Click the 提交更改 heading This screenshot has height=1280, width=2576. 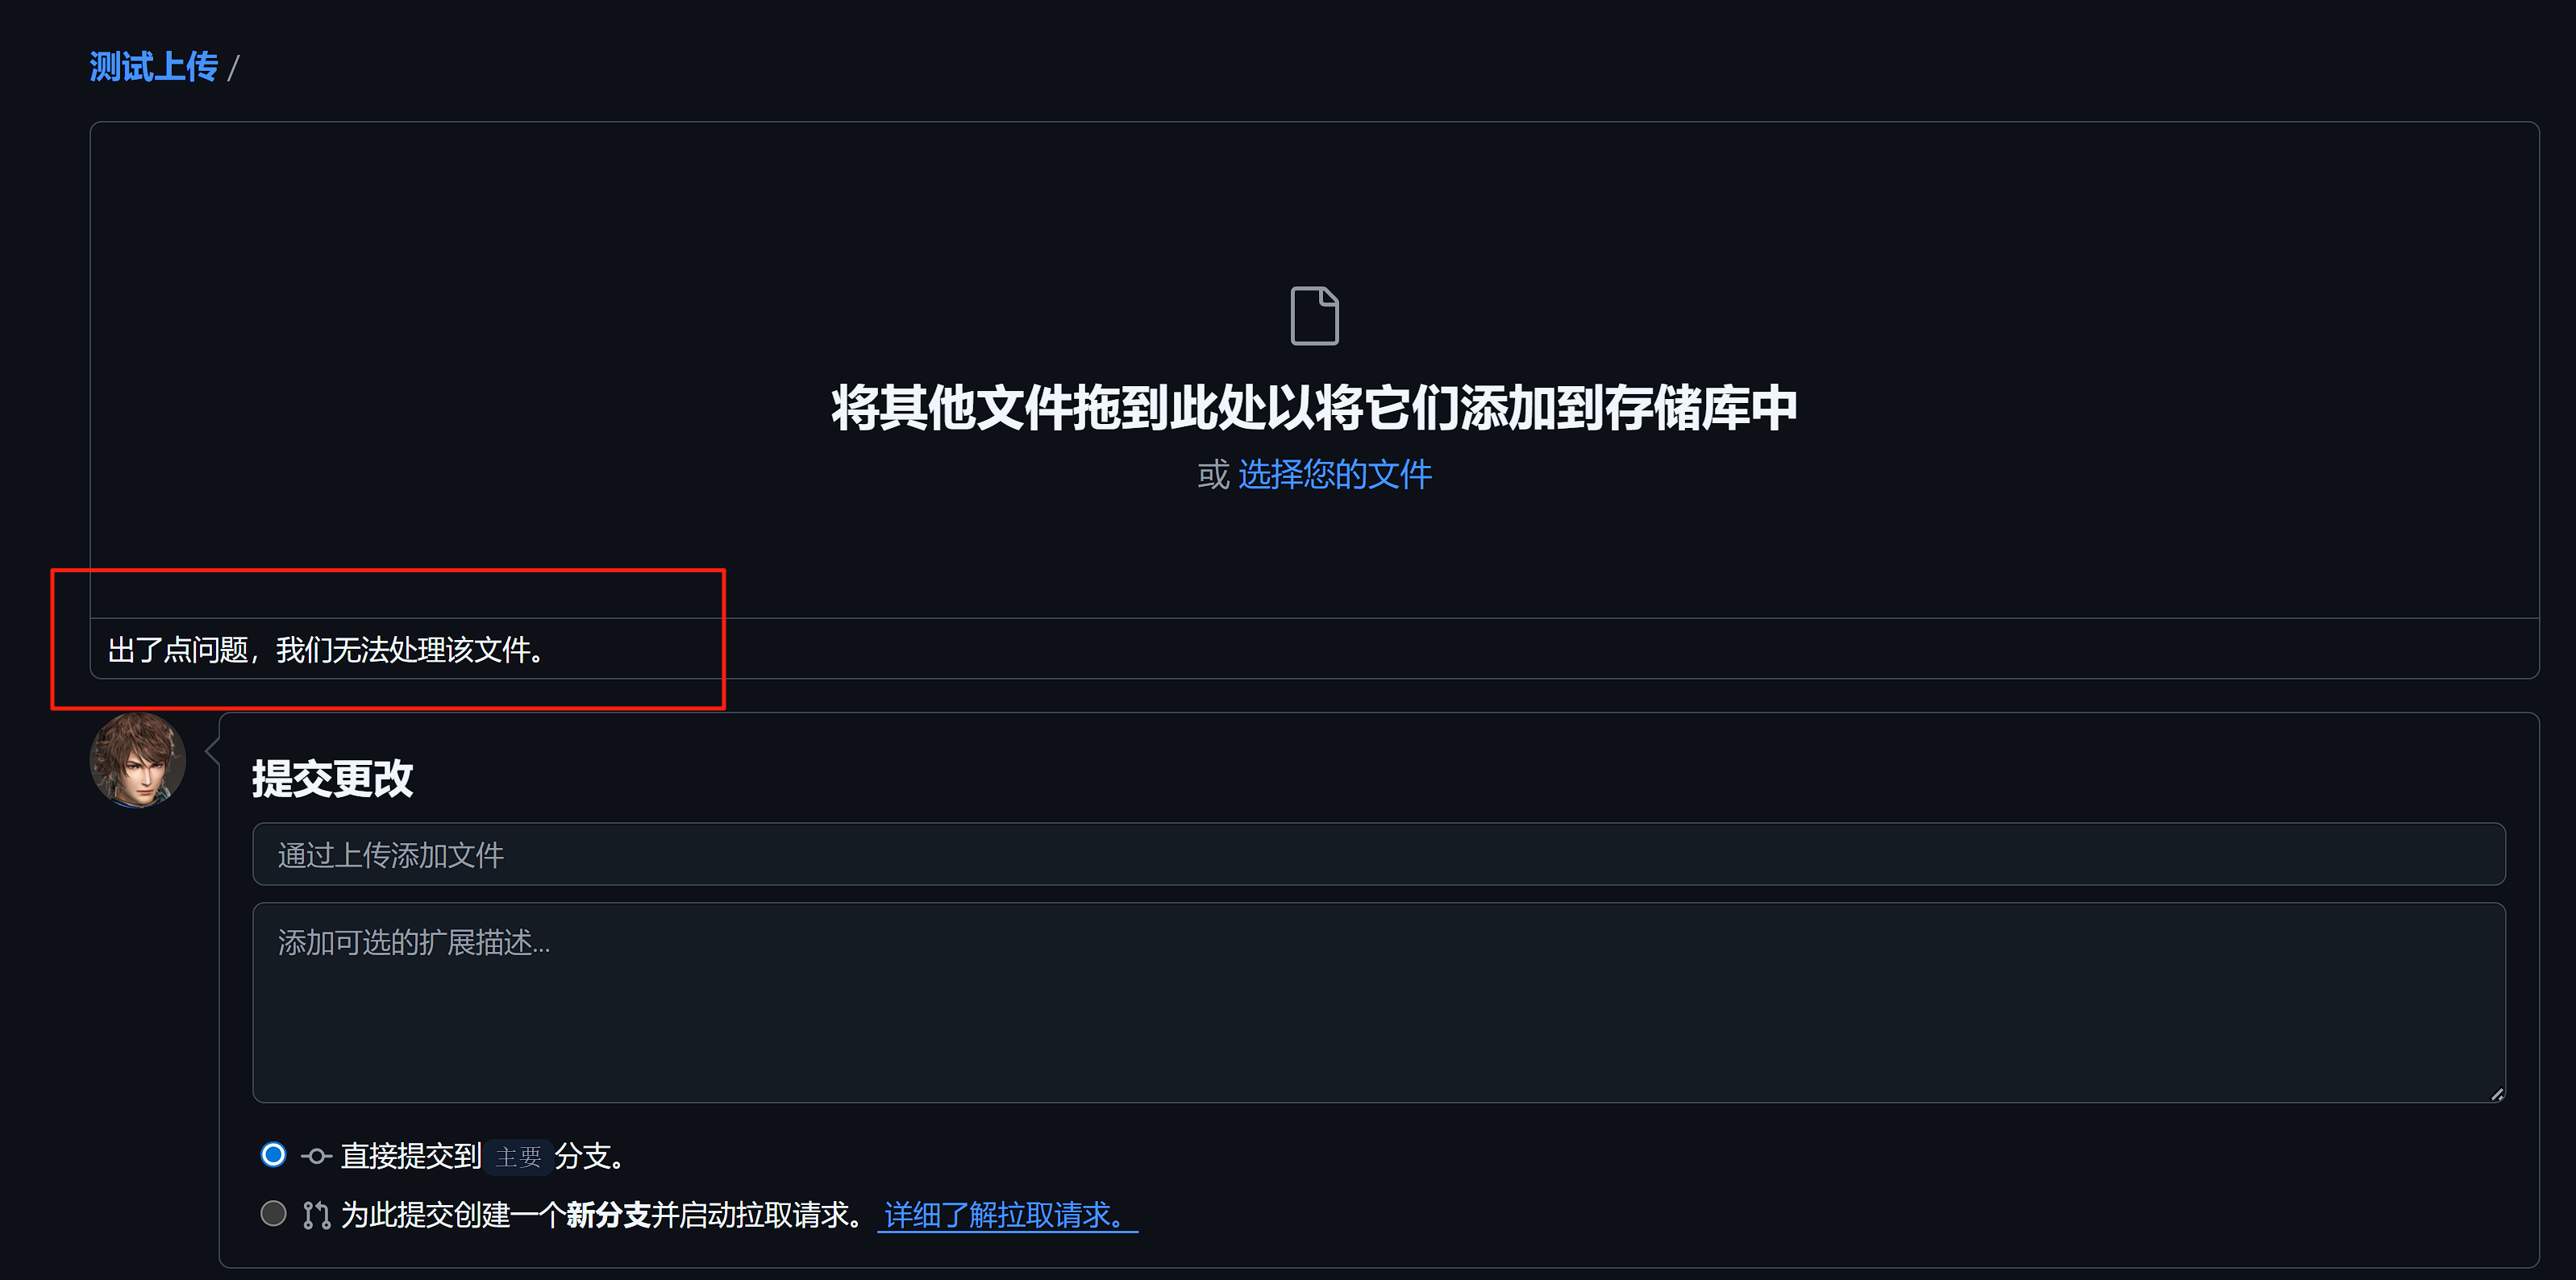(332, 778)
